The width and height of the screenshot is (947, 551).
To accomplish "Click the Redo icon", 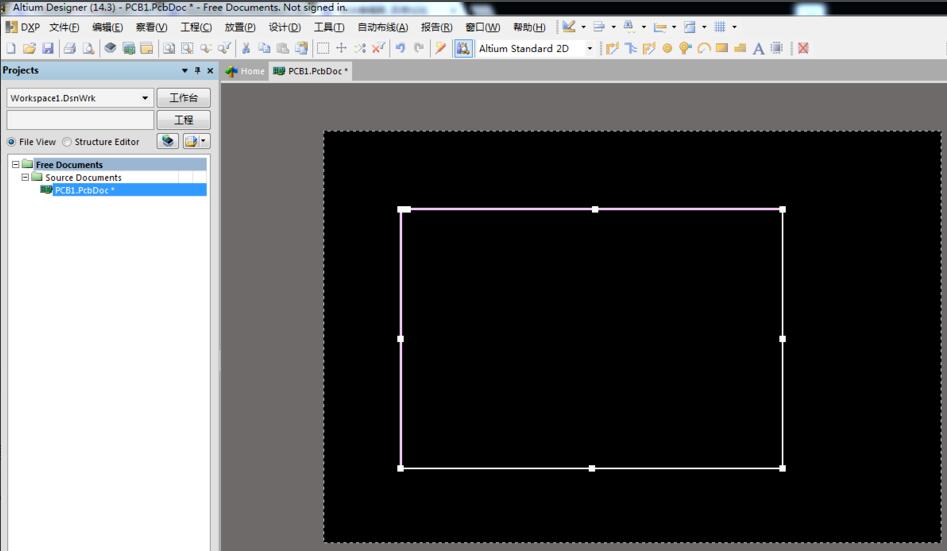I will [x=419, y=48].
